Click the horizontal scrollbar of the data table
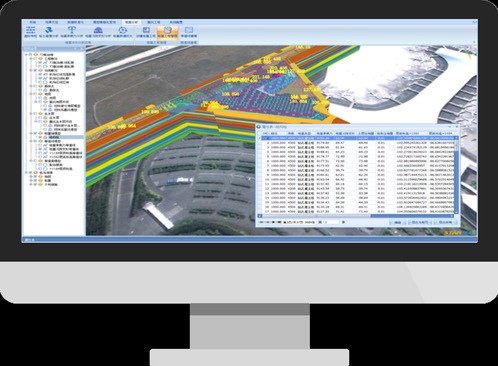Image resolution: width=498 pixels, height=366 pixels. [357, 216]
